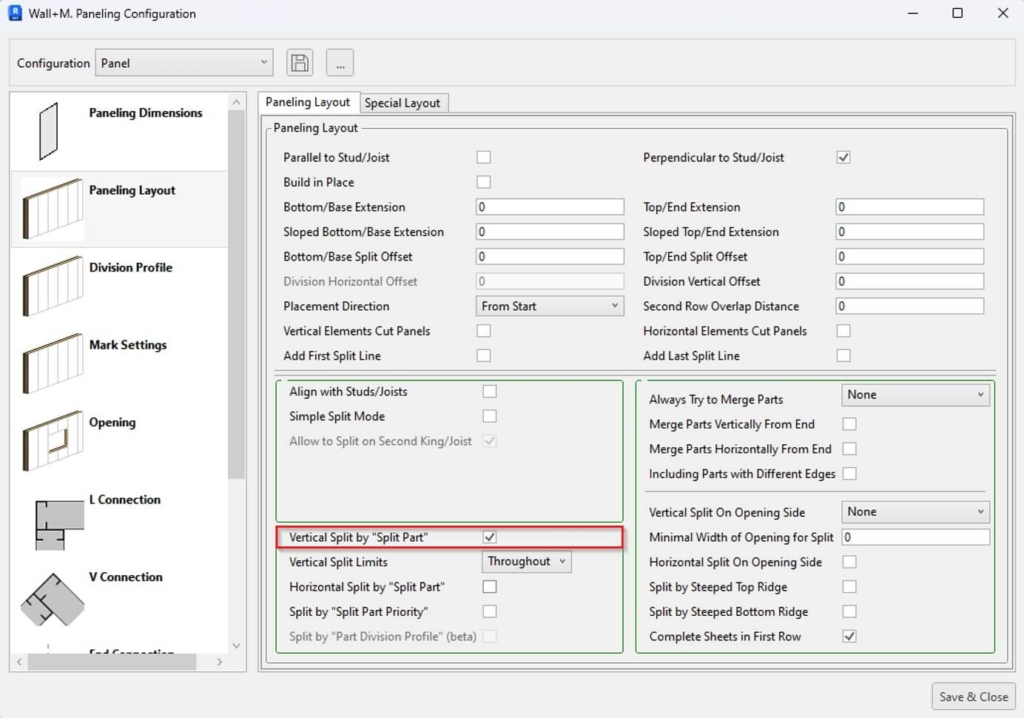Open the Vertical Split Limits dropdown
Viewport: 1024px width, 718px height.
click(526, 562)
